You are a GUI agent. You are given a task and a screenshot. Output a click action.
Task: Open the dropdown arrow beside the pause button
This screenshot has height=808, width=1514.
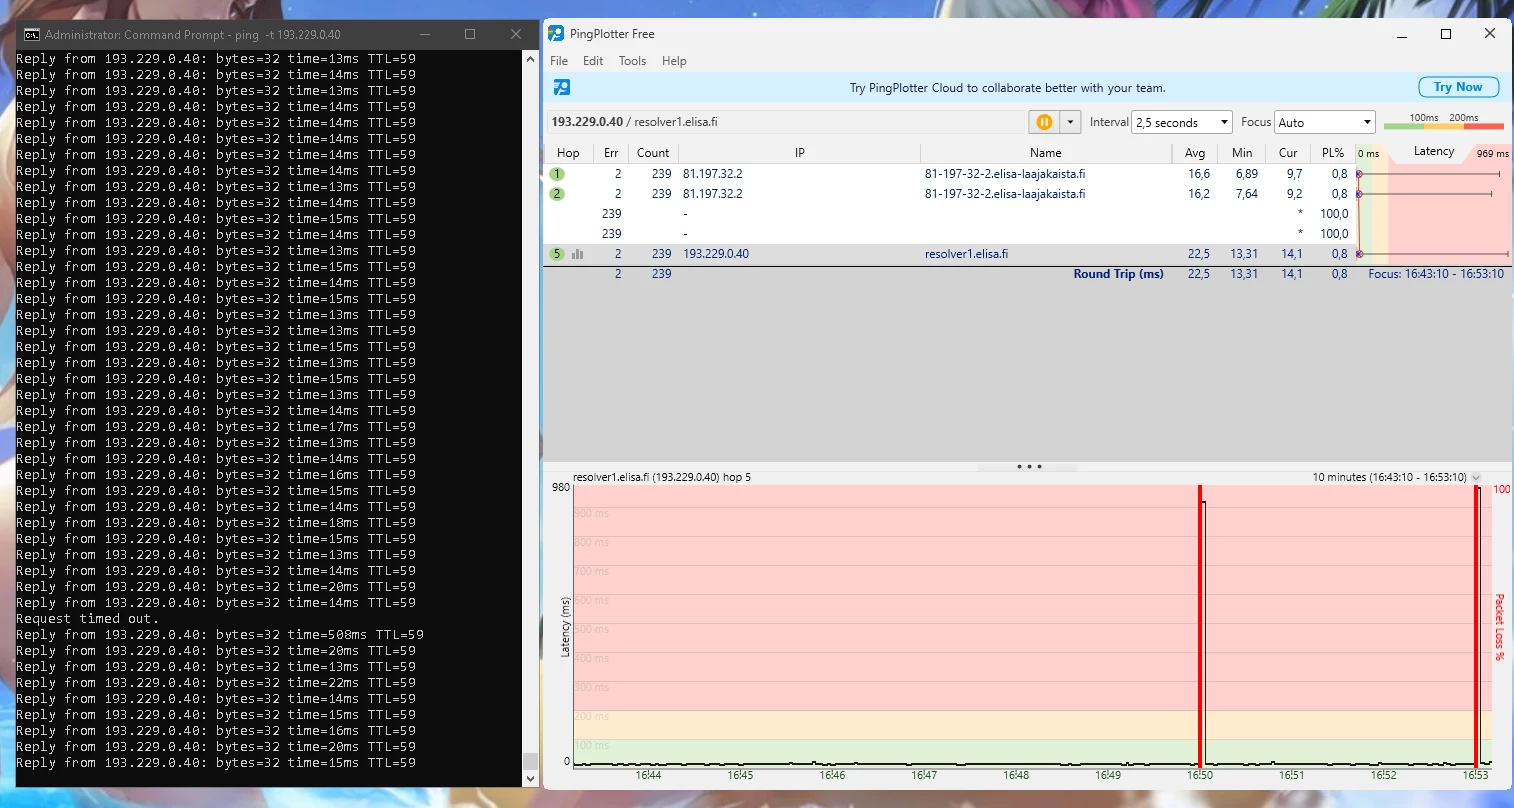[1071, 122]
